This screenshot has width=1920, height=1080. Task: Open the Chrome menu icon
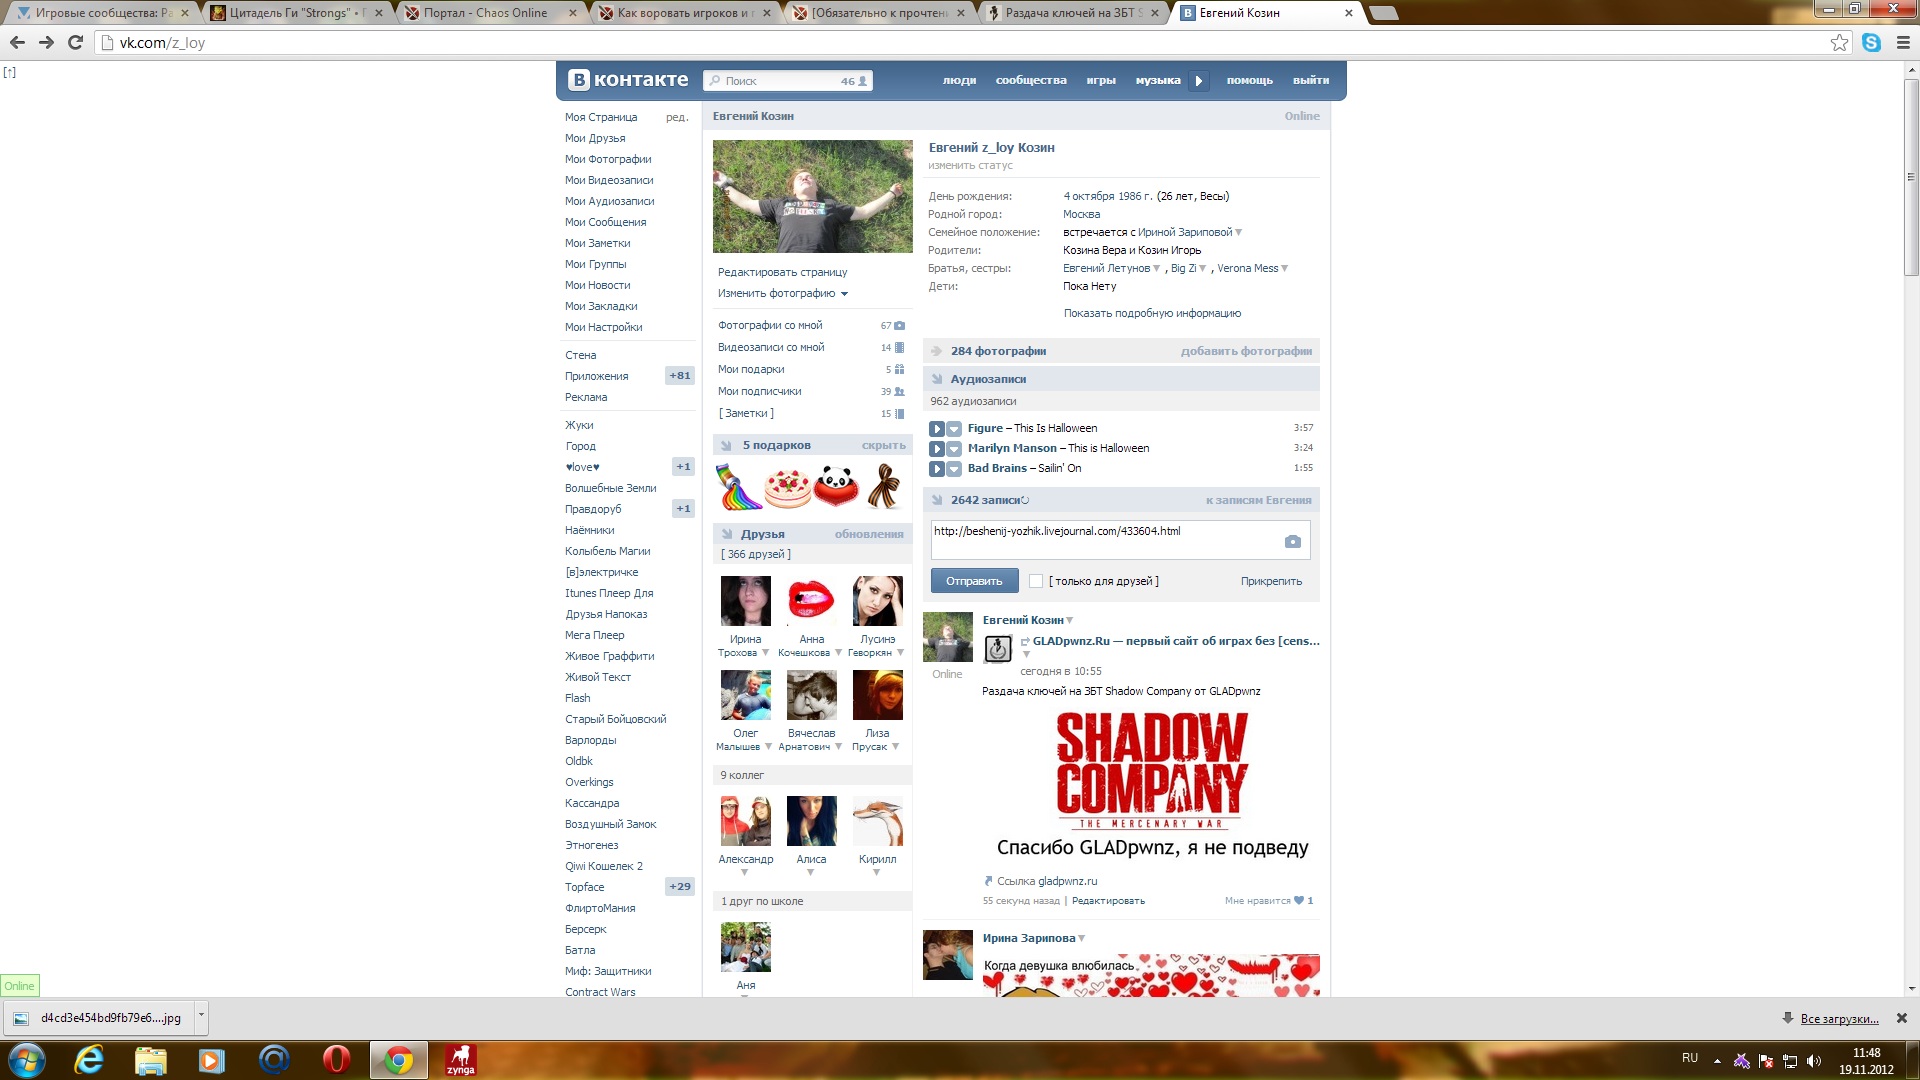pyautogui.click(x=1903, y=43)
